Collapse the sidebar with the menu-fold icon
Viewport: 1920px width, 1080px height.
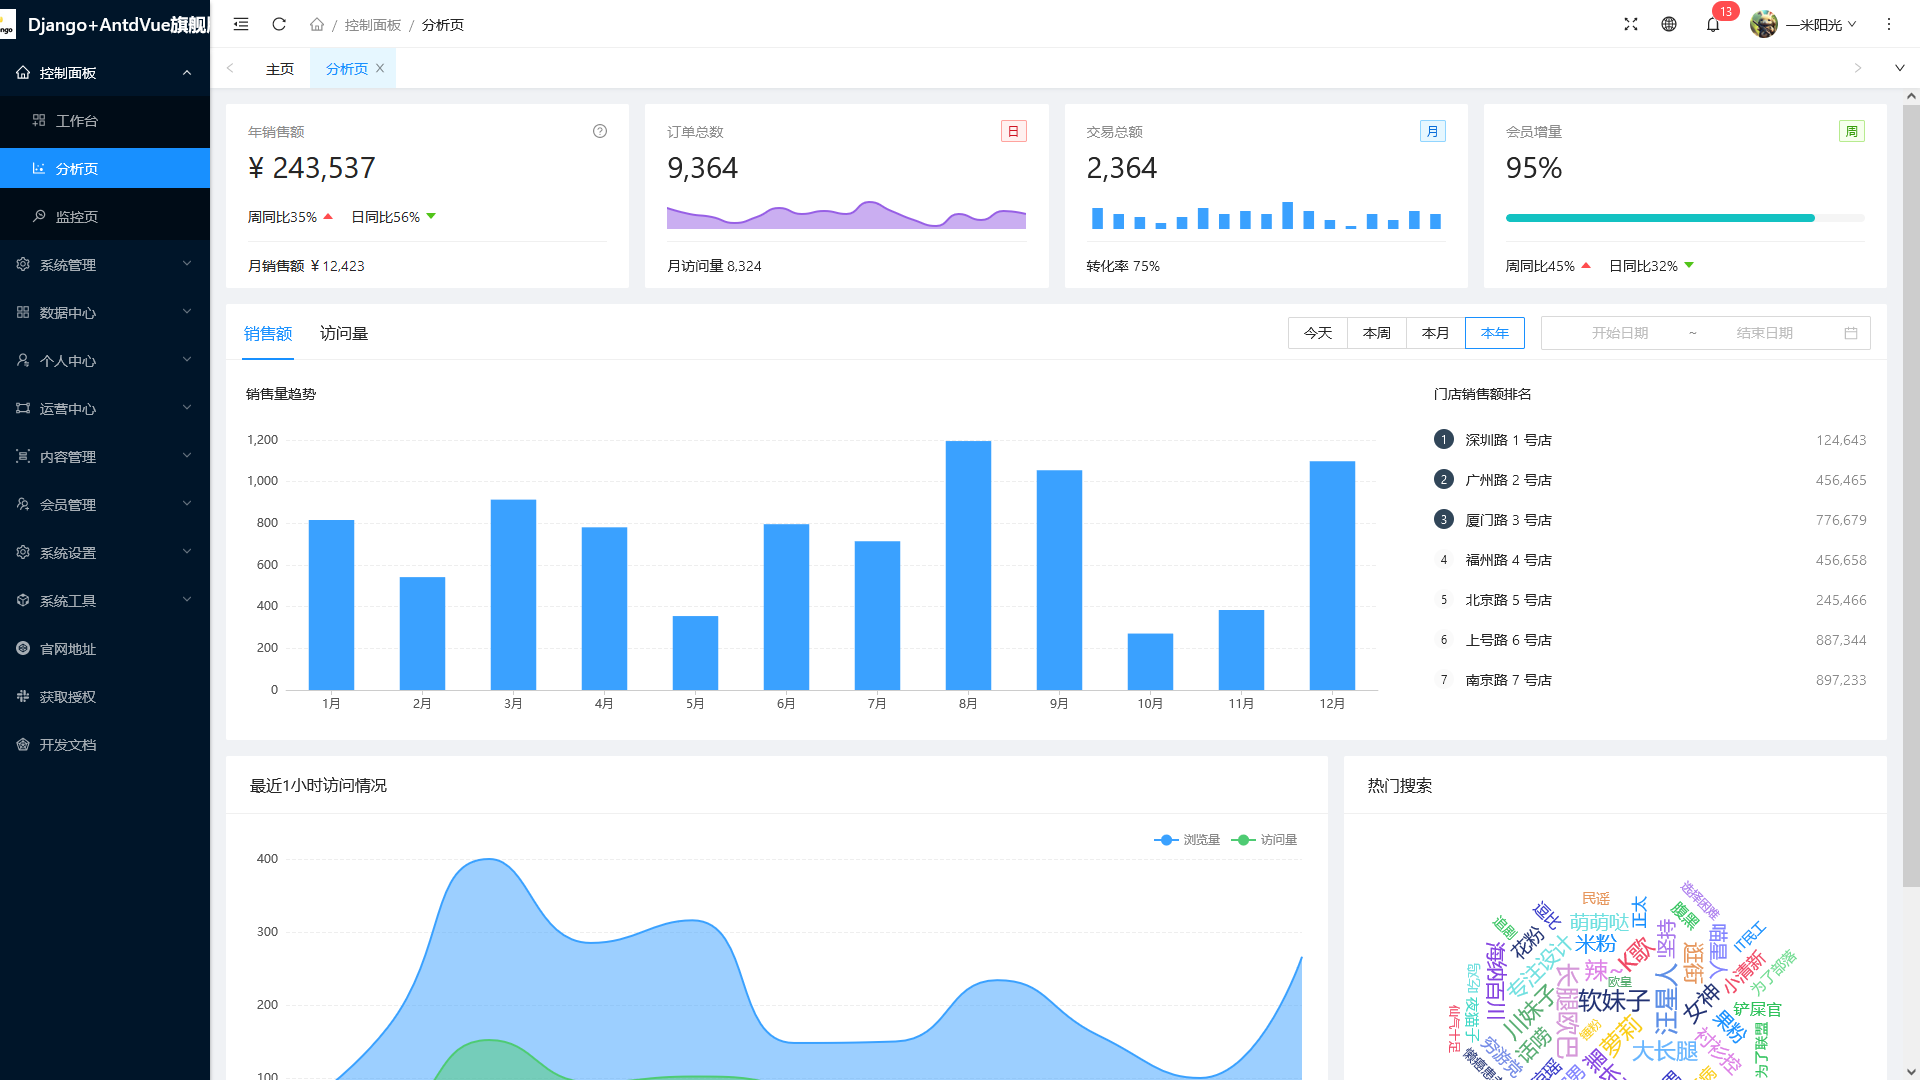pos(241,24)
